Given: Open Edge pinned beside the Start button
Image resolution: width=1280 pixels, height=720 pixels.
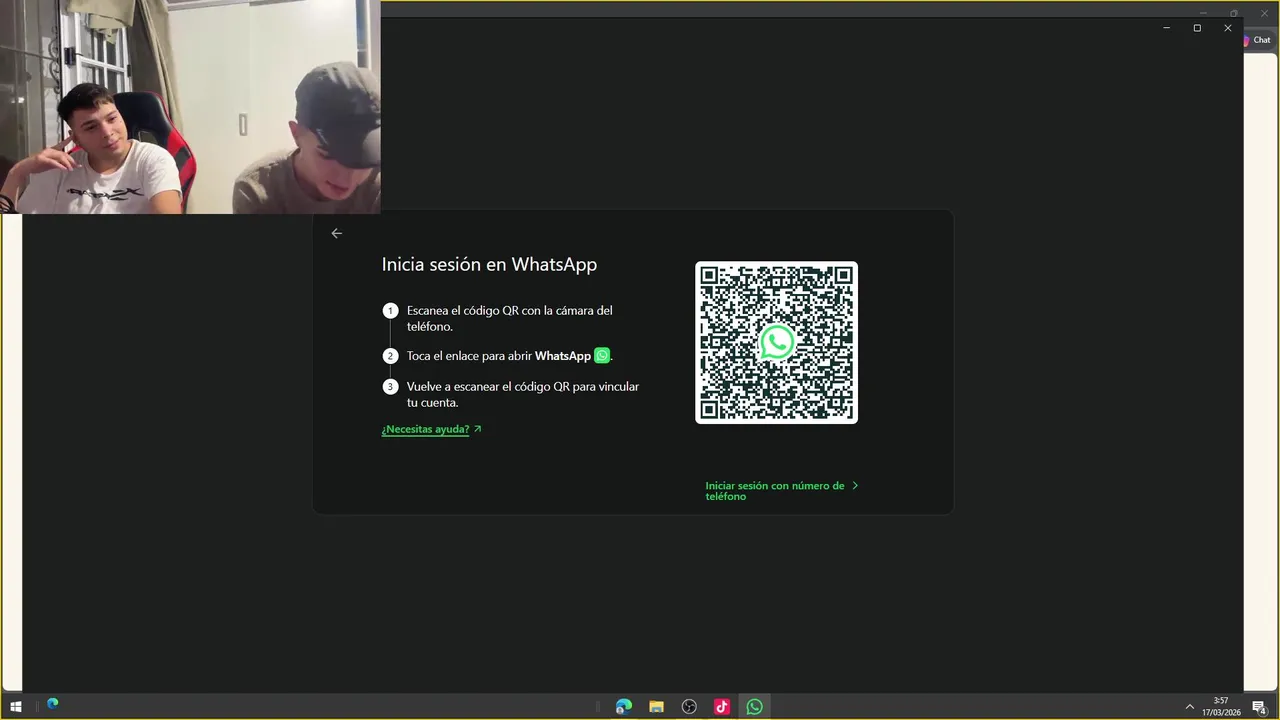Looking at the screenshot, I should [52, 704].
